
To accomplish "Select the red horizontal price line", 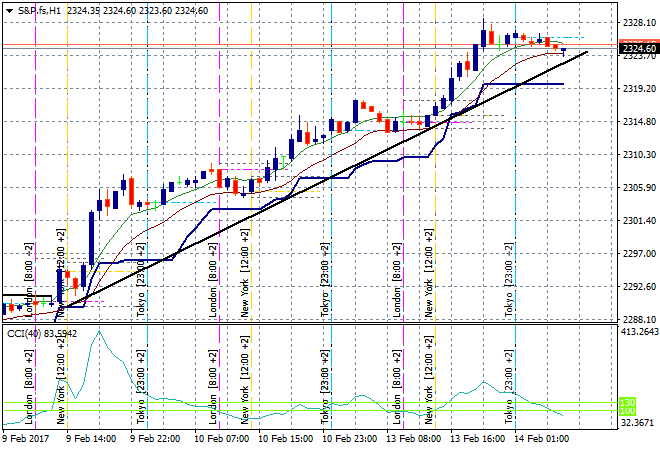I will [300, 45].
